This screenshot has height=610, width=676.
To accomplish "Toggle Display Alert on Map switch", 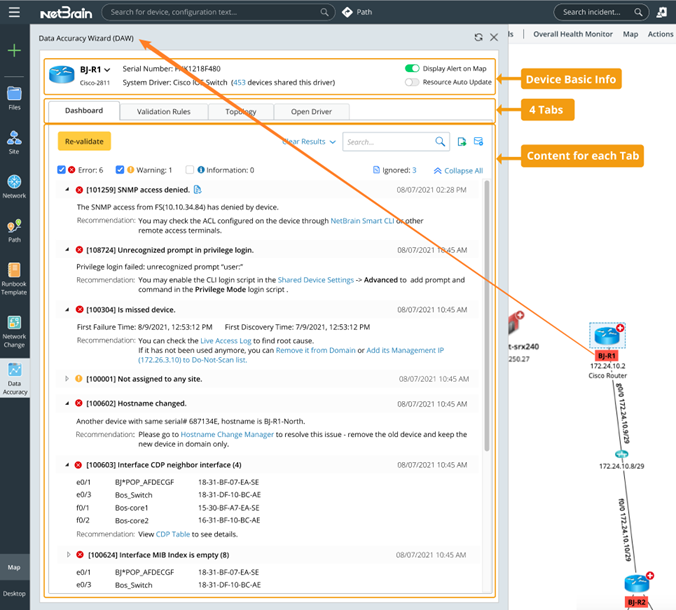I will tap(412, 69).
